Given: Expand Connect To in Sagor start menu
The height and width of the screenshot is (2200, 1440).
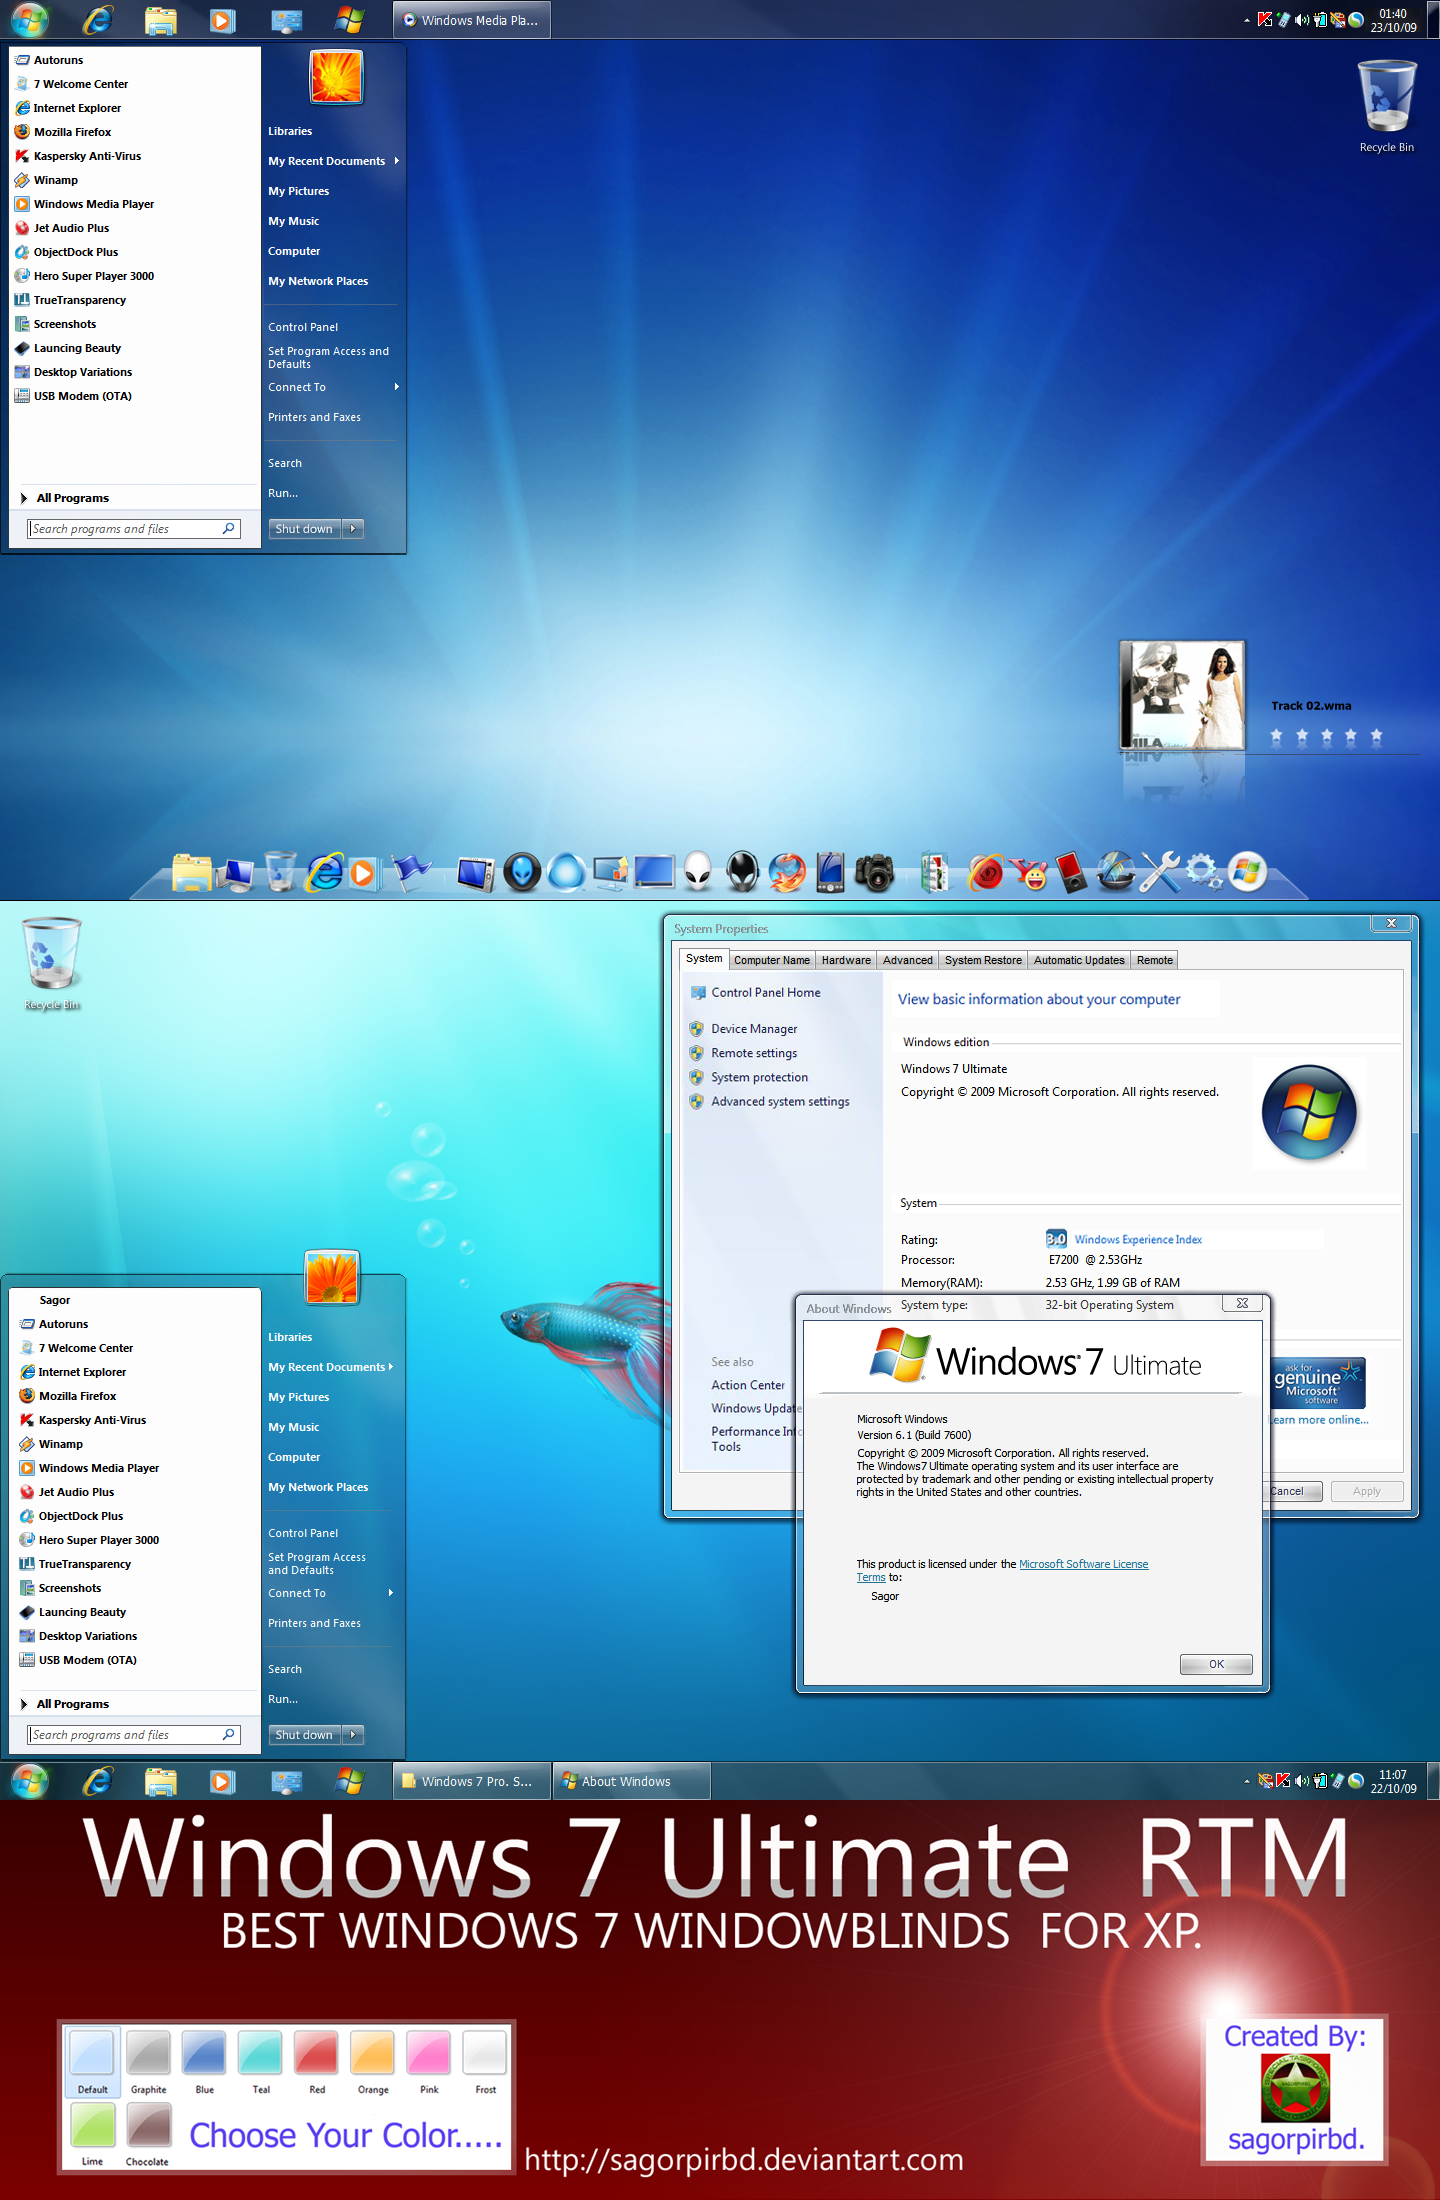Looking at the screenshot, I should click(x=331, y=1593).
